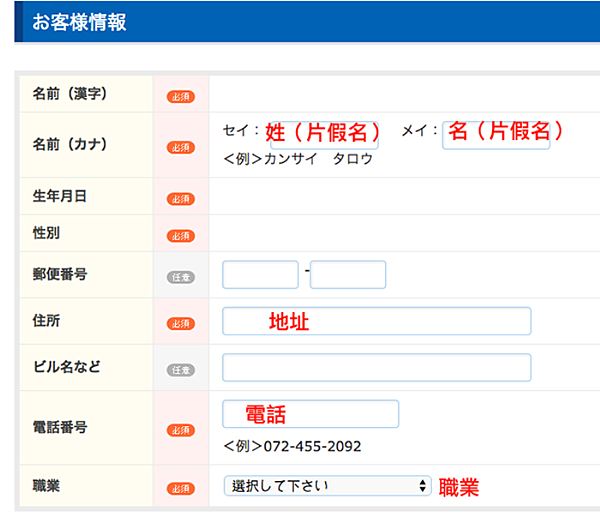
Task: Click the 住所 address input field
Action: [x=376, y=321]
